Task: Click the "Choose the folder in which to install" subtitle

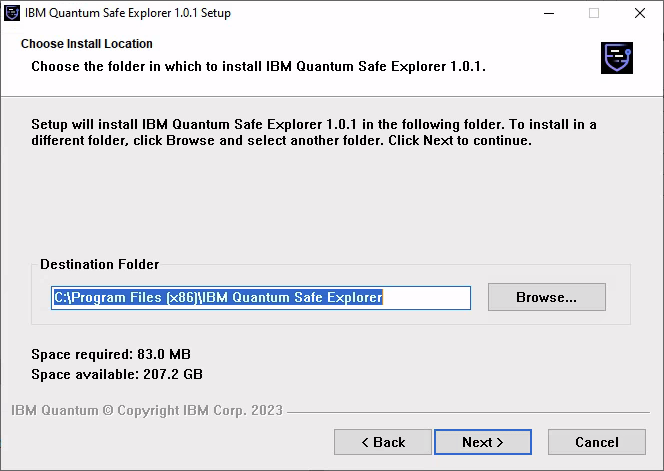Action: [258, 66]
